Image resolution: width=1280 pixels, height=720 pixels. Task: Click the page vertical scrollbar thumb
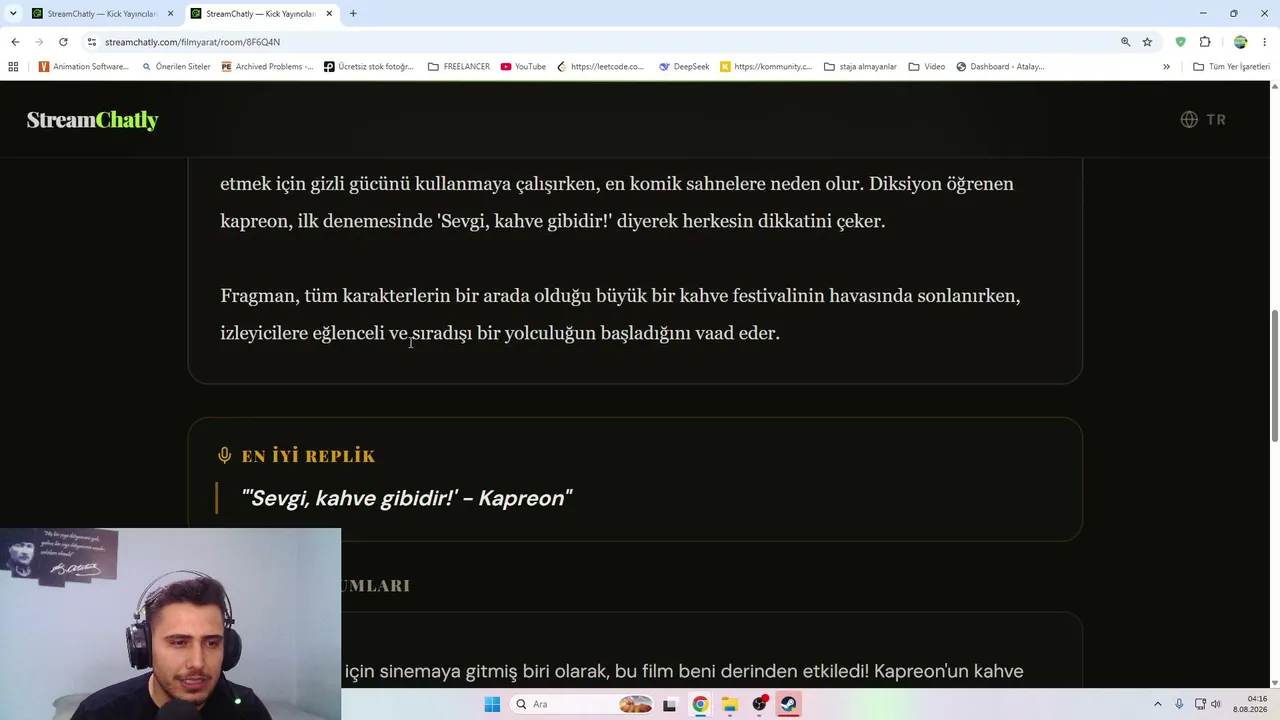tap(1274, 376)
